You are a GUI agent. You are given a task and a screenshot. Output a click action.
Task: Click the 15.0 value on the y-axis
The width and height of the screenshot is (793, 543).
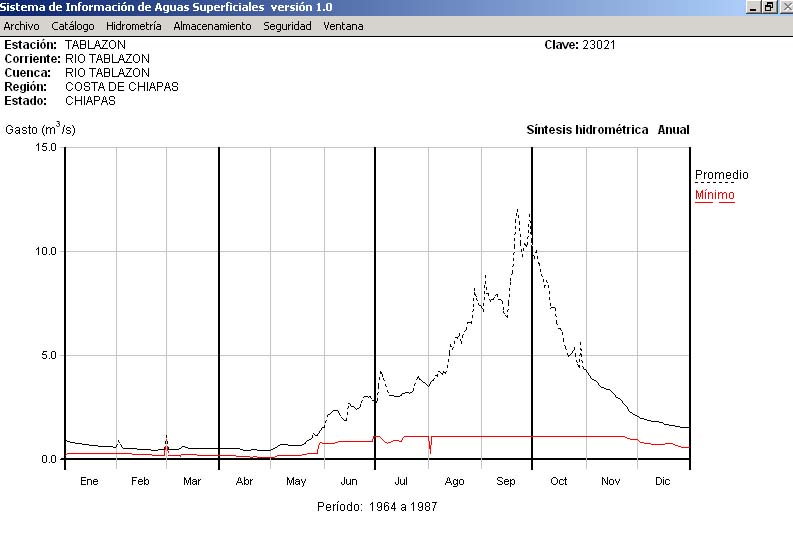tap(45, 147)
